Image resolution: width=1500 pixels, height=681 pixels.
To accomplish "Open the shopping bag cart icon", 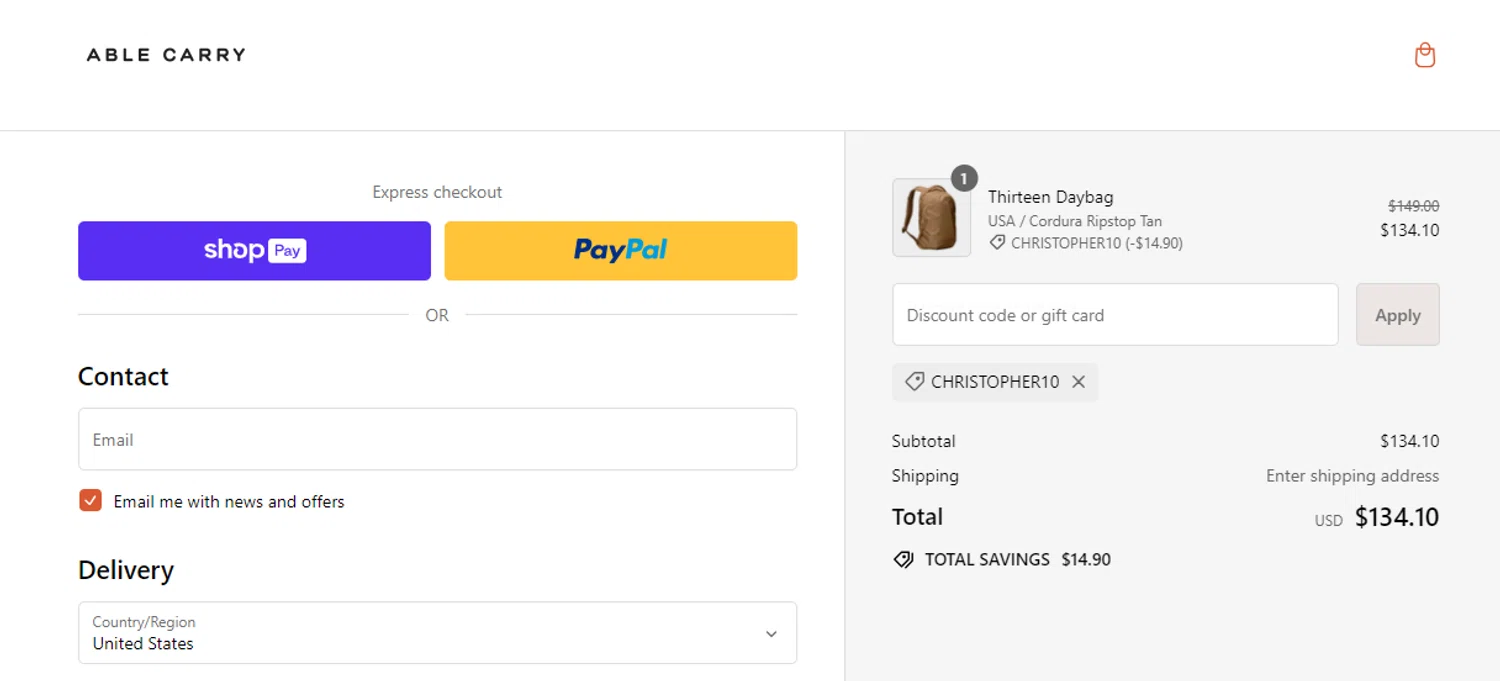I will 1425,55.
